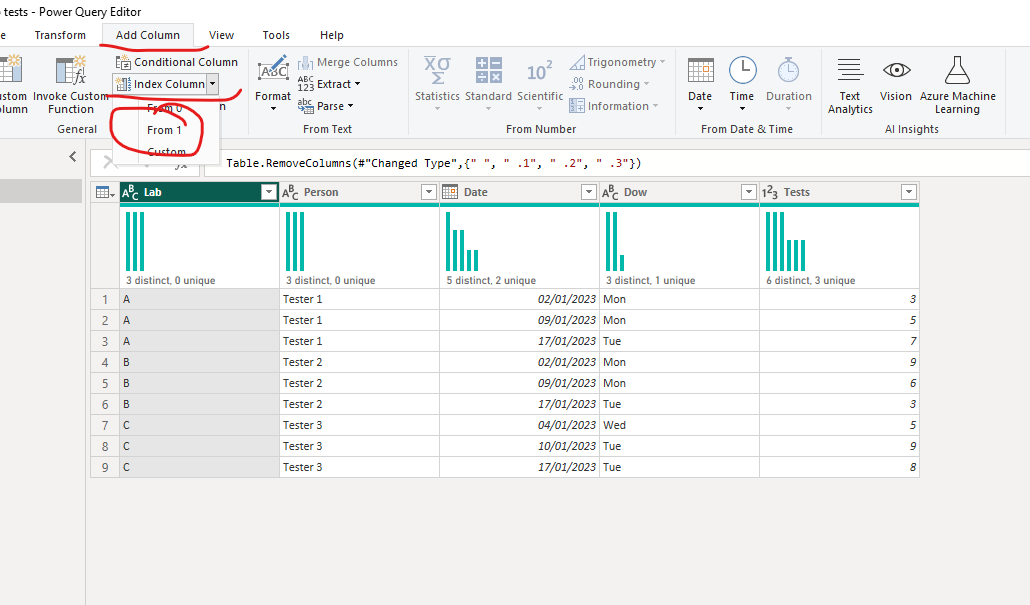The image size is (1030, 605).
Task: Expand the Index Column dropdown arrow
Action: [x=212, y=84]
